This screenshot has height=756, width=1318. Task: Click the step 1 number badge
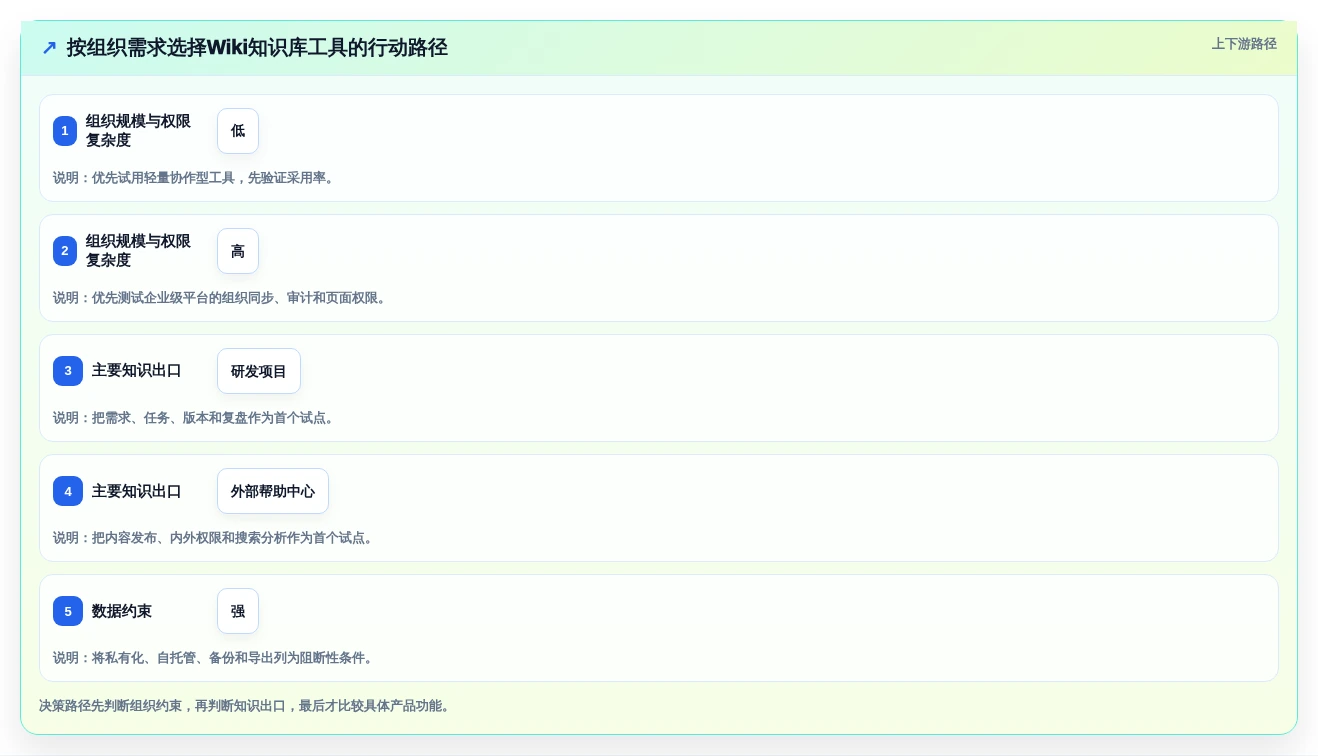coord(65,131)
